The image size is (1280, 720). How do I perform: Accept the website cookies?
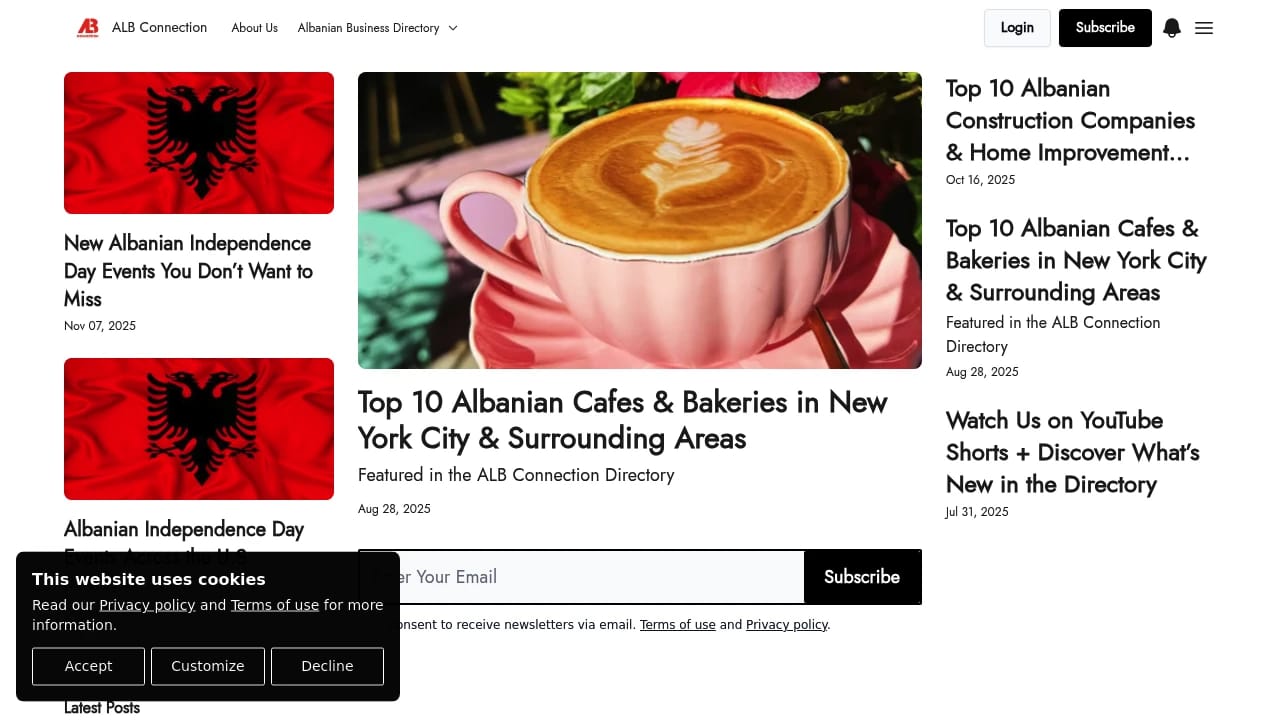pos(88,666)
